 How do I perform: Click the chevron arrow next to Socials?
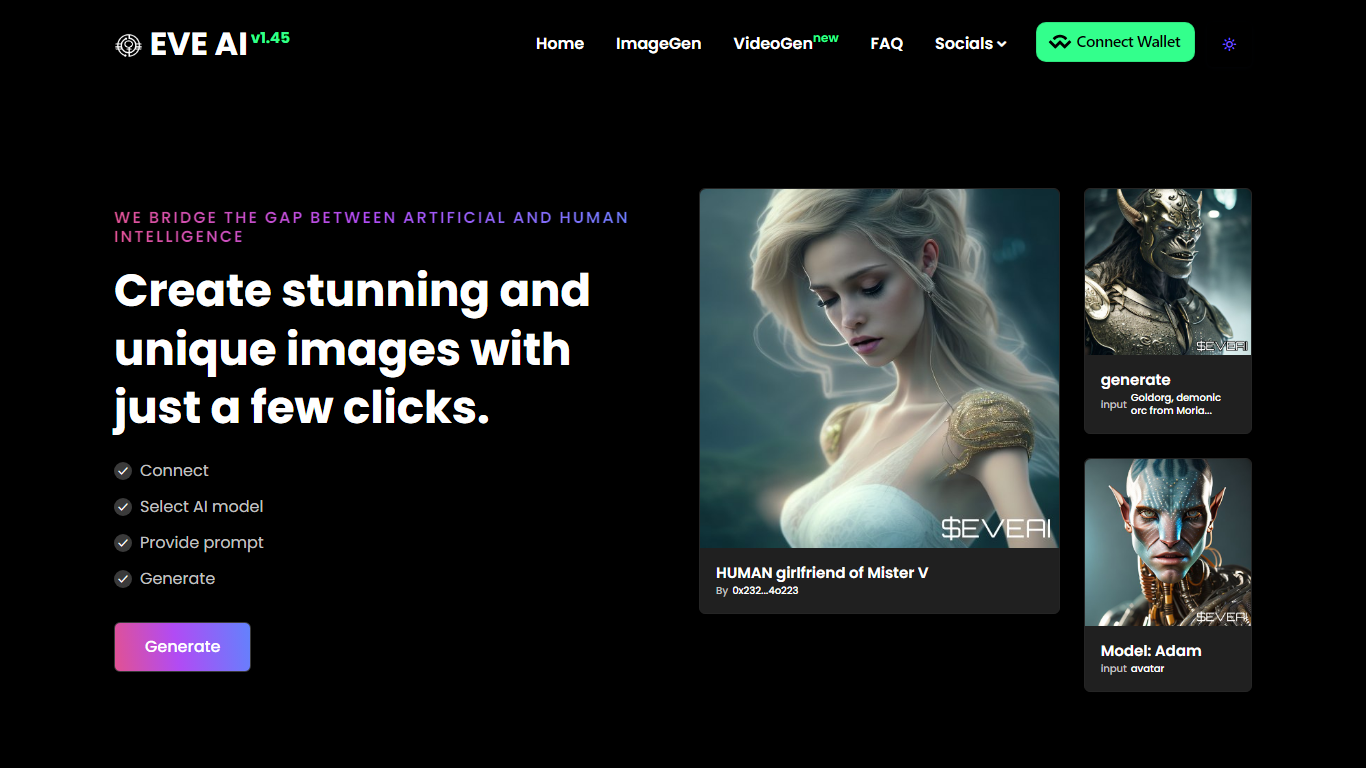pos(1002,44)
